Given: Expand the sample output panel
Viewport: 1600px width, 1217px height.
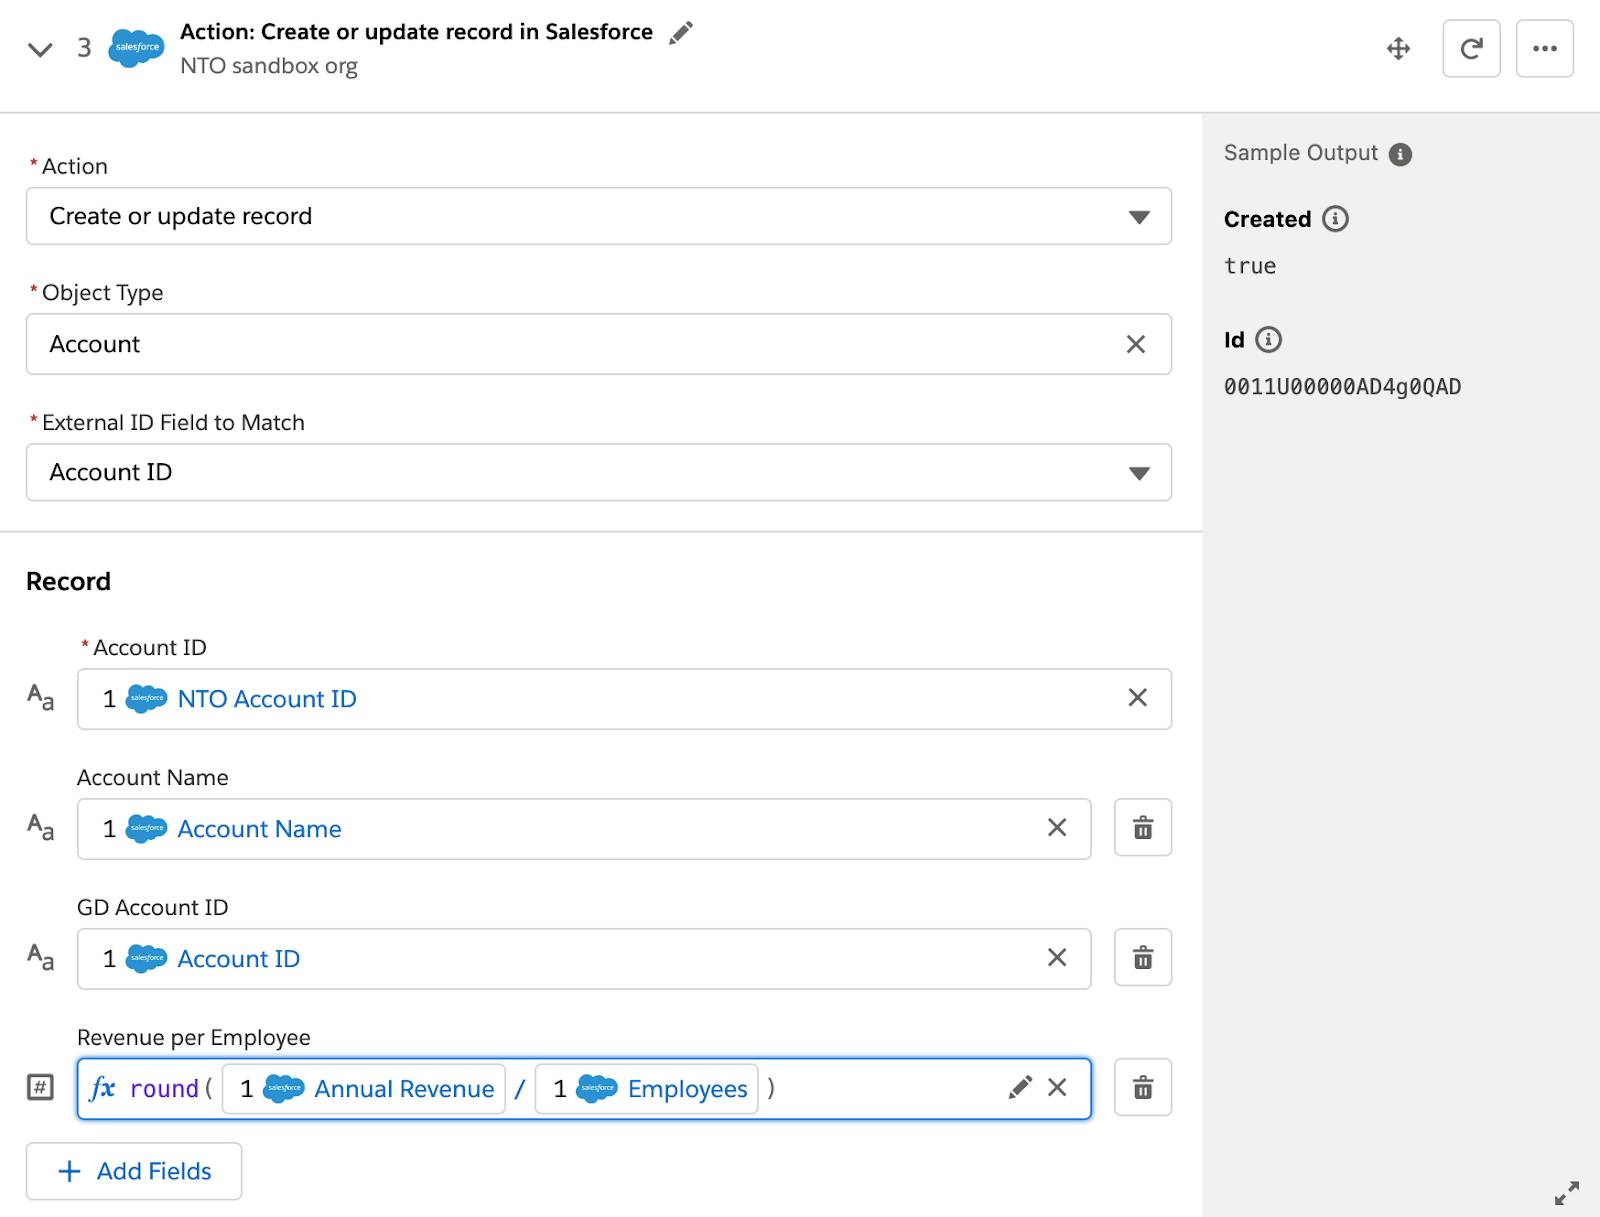Looking at the screenshot, I should click(1567, 1193).
